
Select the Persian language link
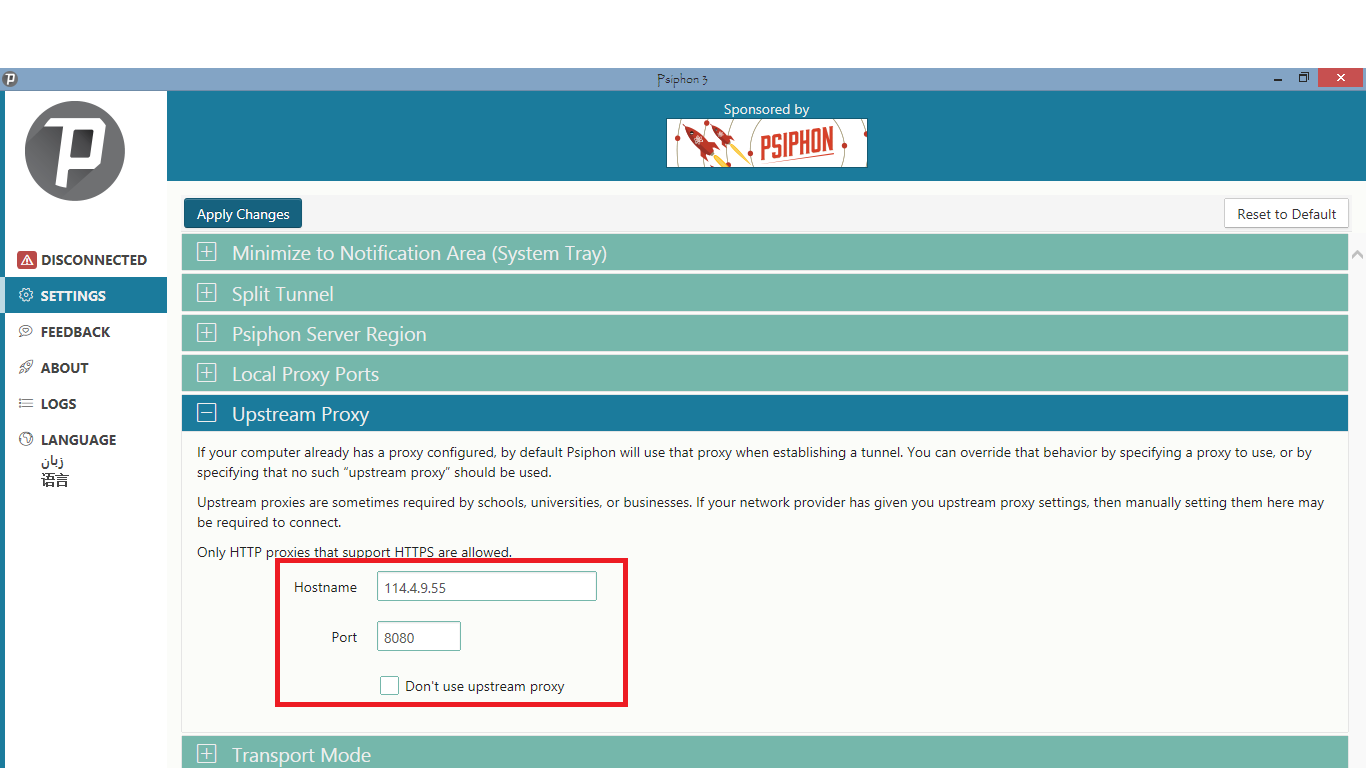[52, 462]
